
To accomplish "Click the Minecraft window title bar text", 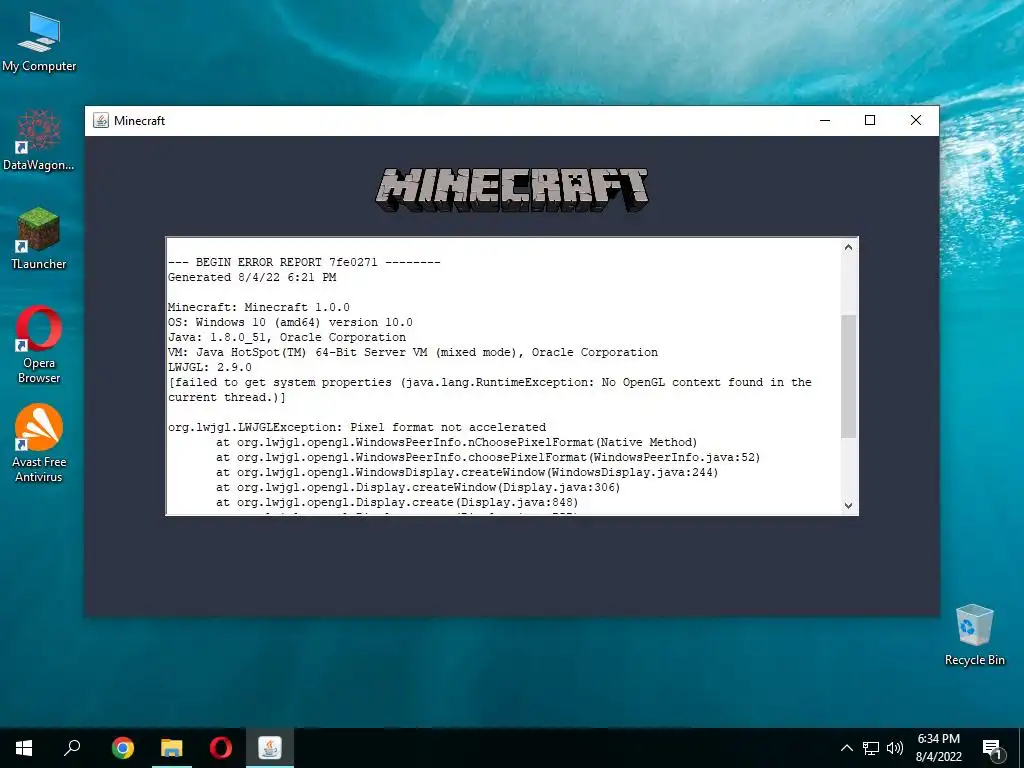I will pos(139,121).
